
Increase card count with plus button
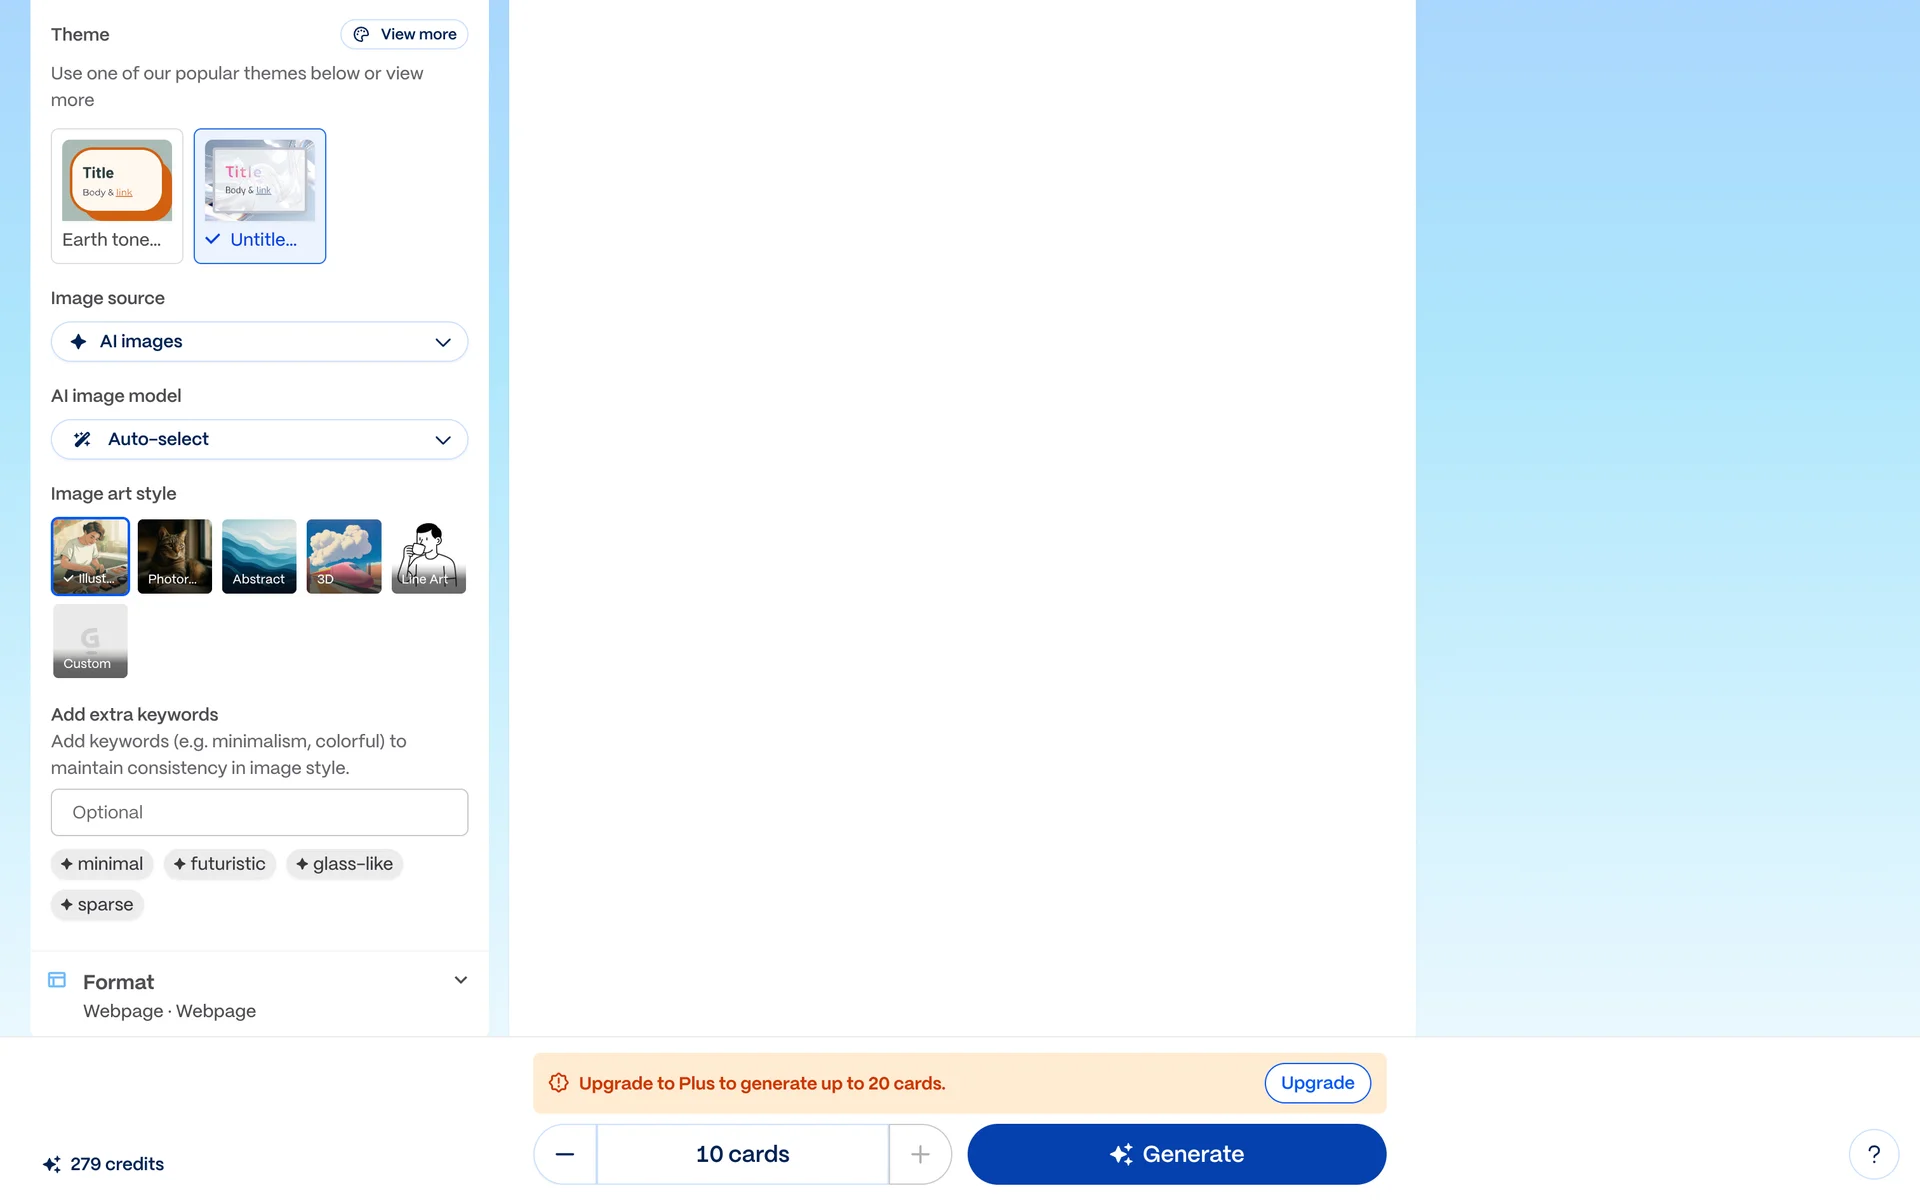(920, 1154)
